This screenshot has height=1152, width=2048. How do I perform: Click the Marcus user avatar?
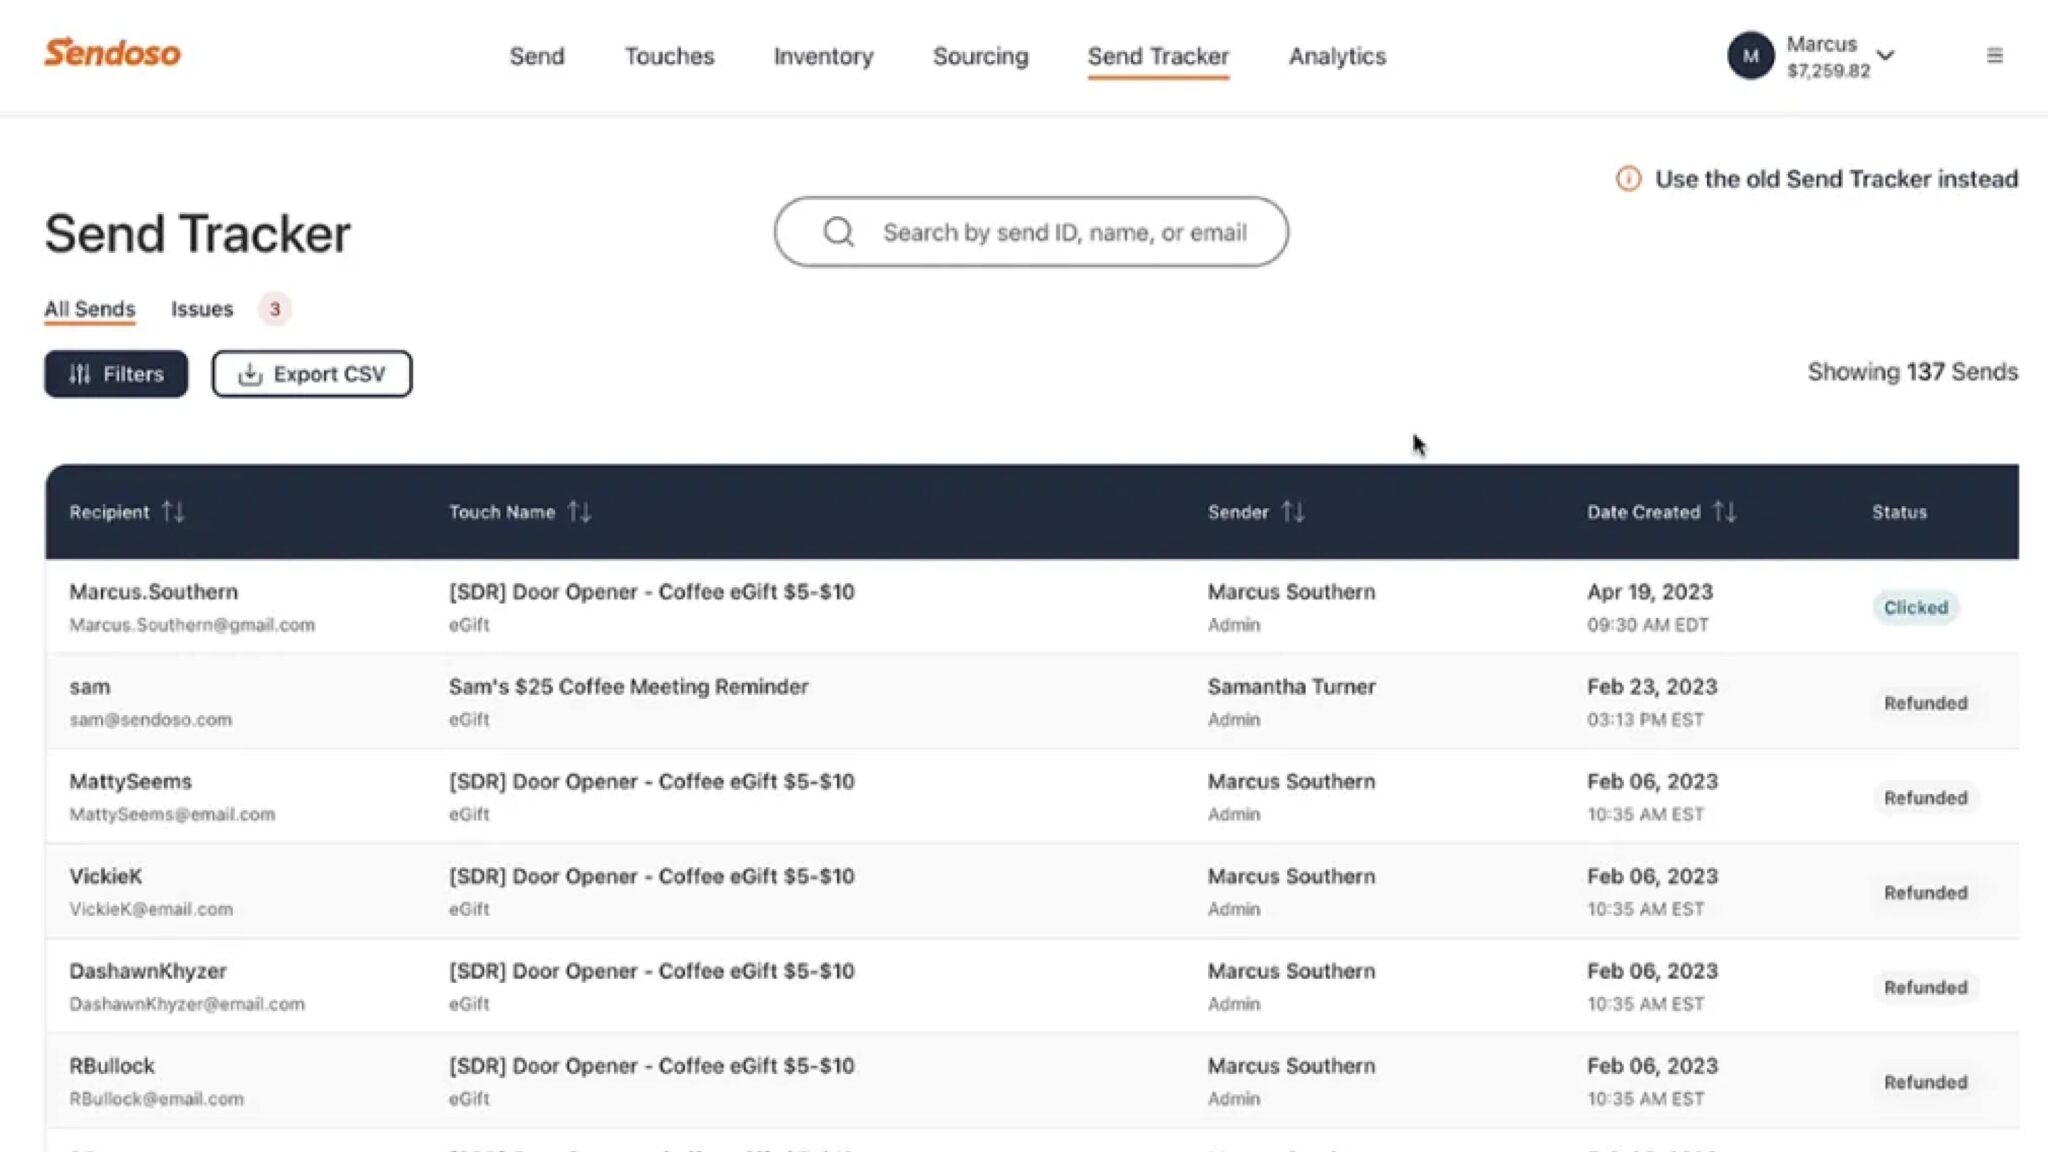coord(1750,56)
